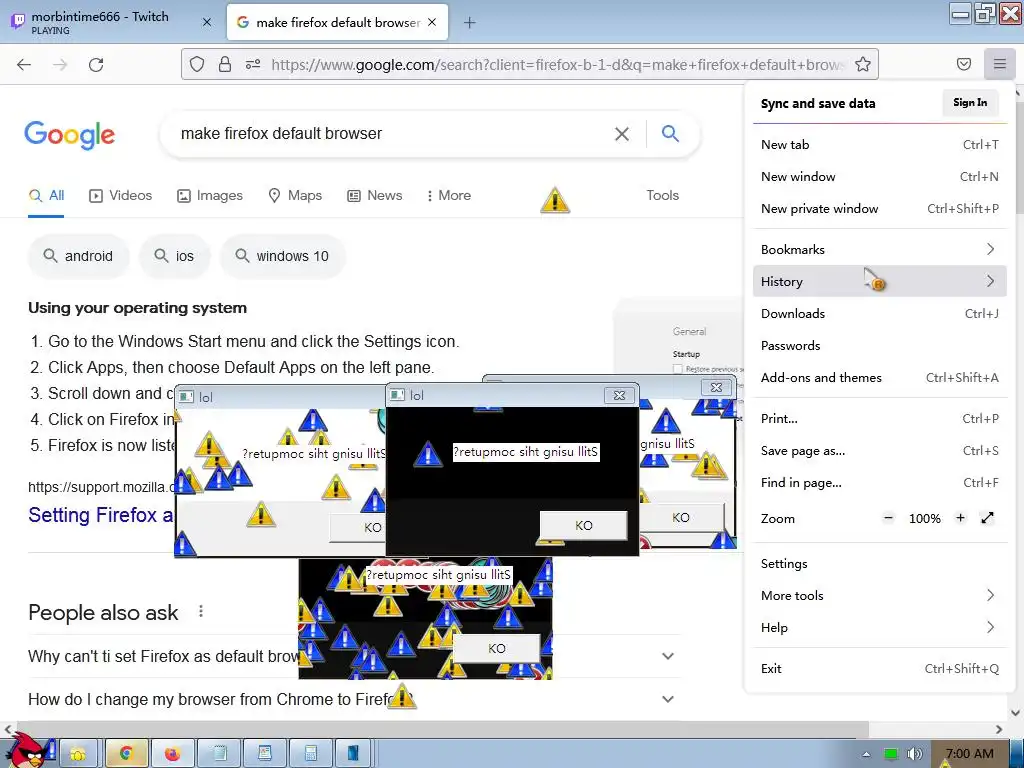Open the Google Tools options

(662, 195)
